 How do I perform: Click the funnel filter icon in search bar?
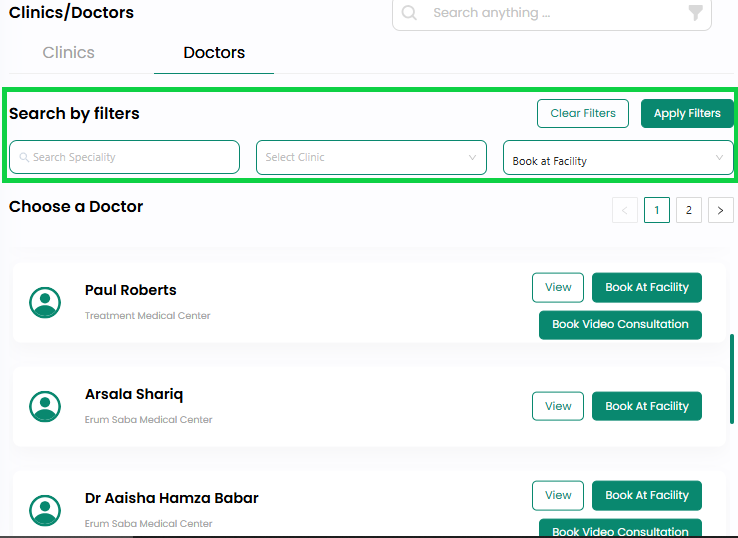[695, 13]
